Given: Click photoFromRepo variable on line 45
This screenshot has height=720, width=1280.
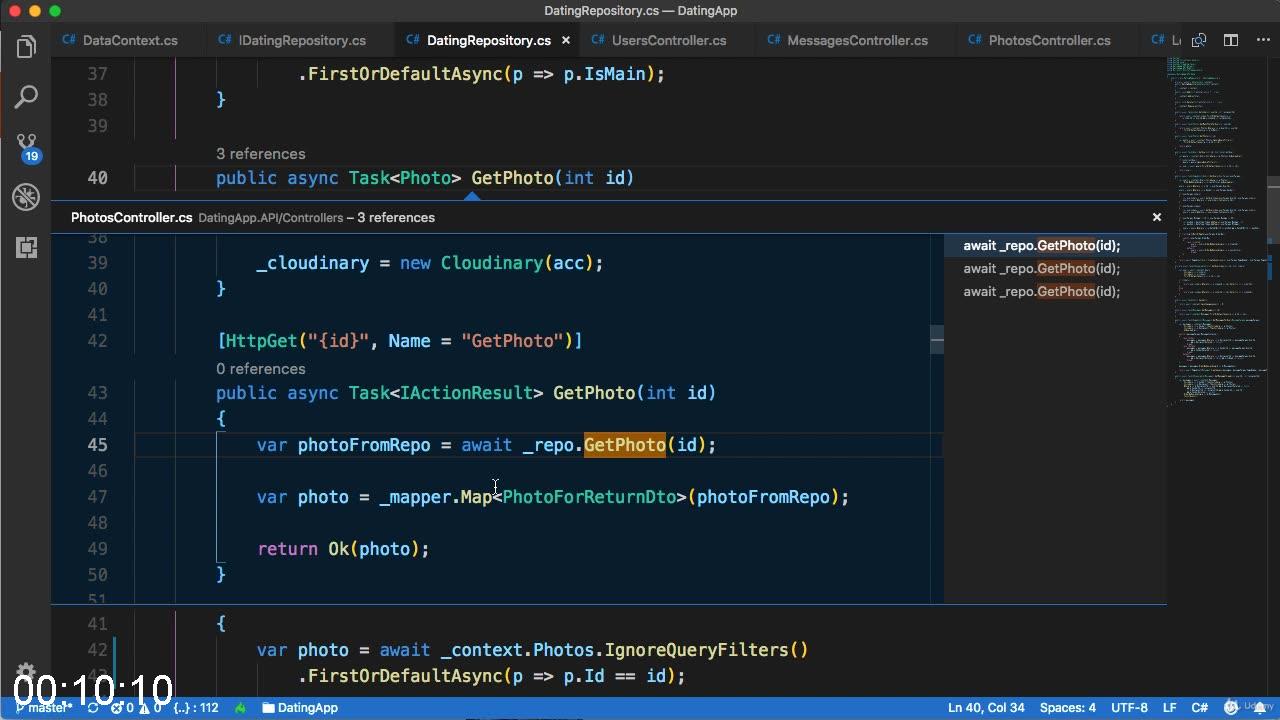Looking at the screenshot, I should pos(364,445).
